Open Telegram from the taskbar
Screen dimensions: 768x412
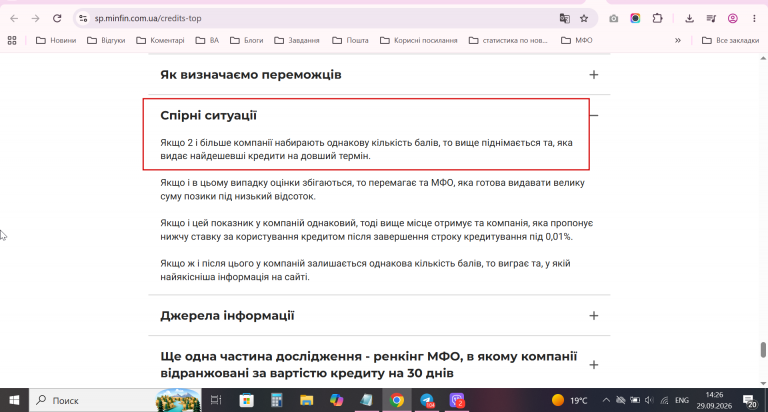[427, 400]
